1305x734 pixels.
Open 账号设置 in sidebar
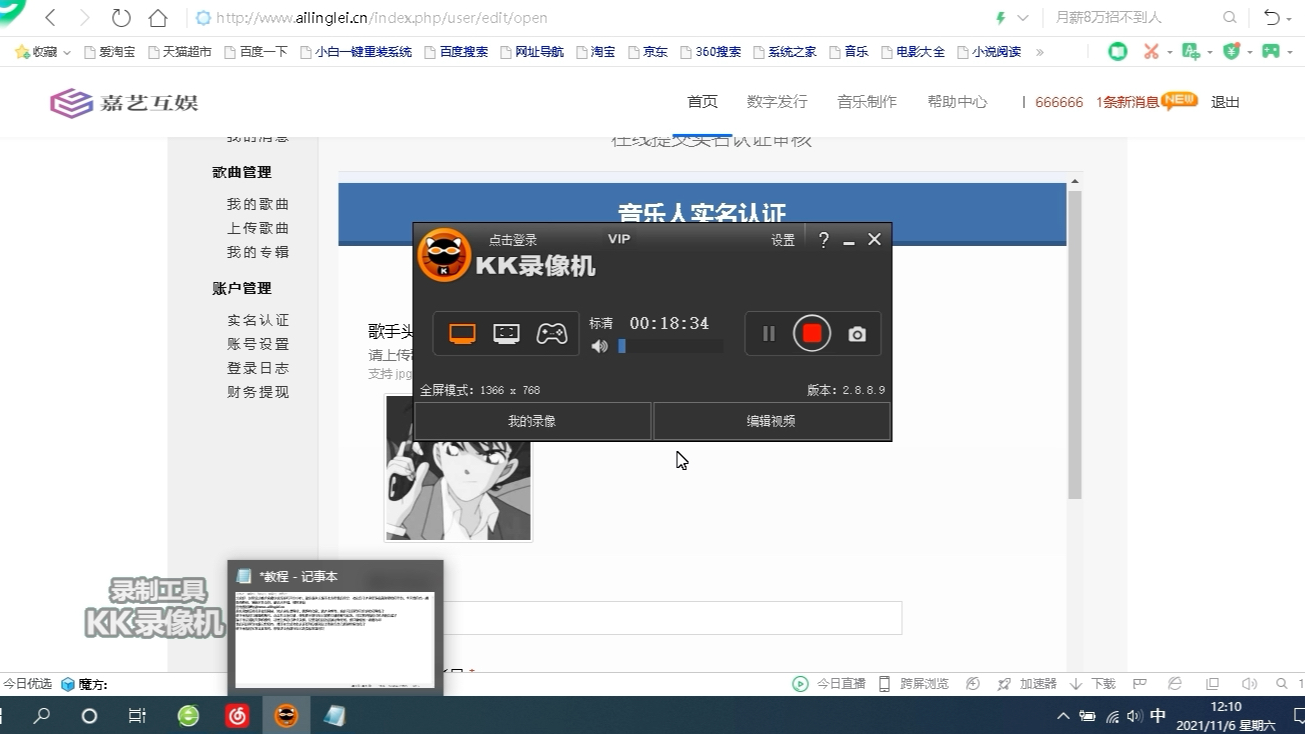[x=258, y=344]
